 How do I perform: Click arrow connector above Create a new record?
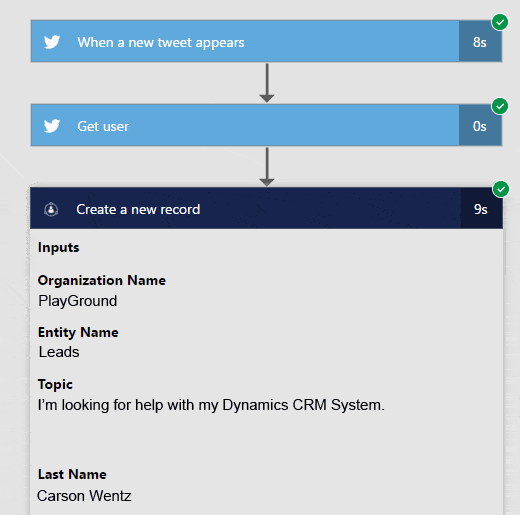click(x=267, y=167)
